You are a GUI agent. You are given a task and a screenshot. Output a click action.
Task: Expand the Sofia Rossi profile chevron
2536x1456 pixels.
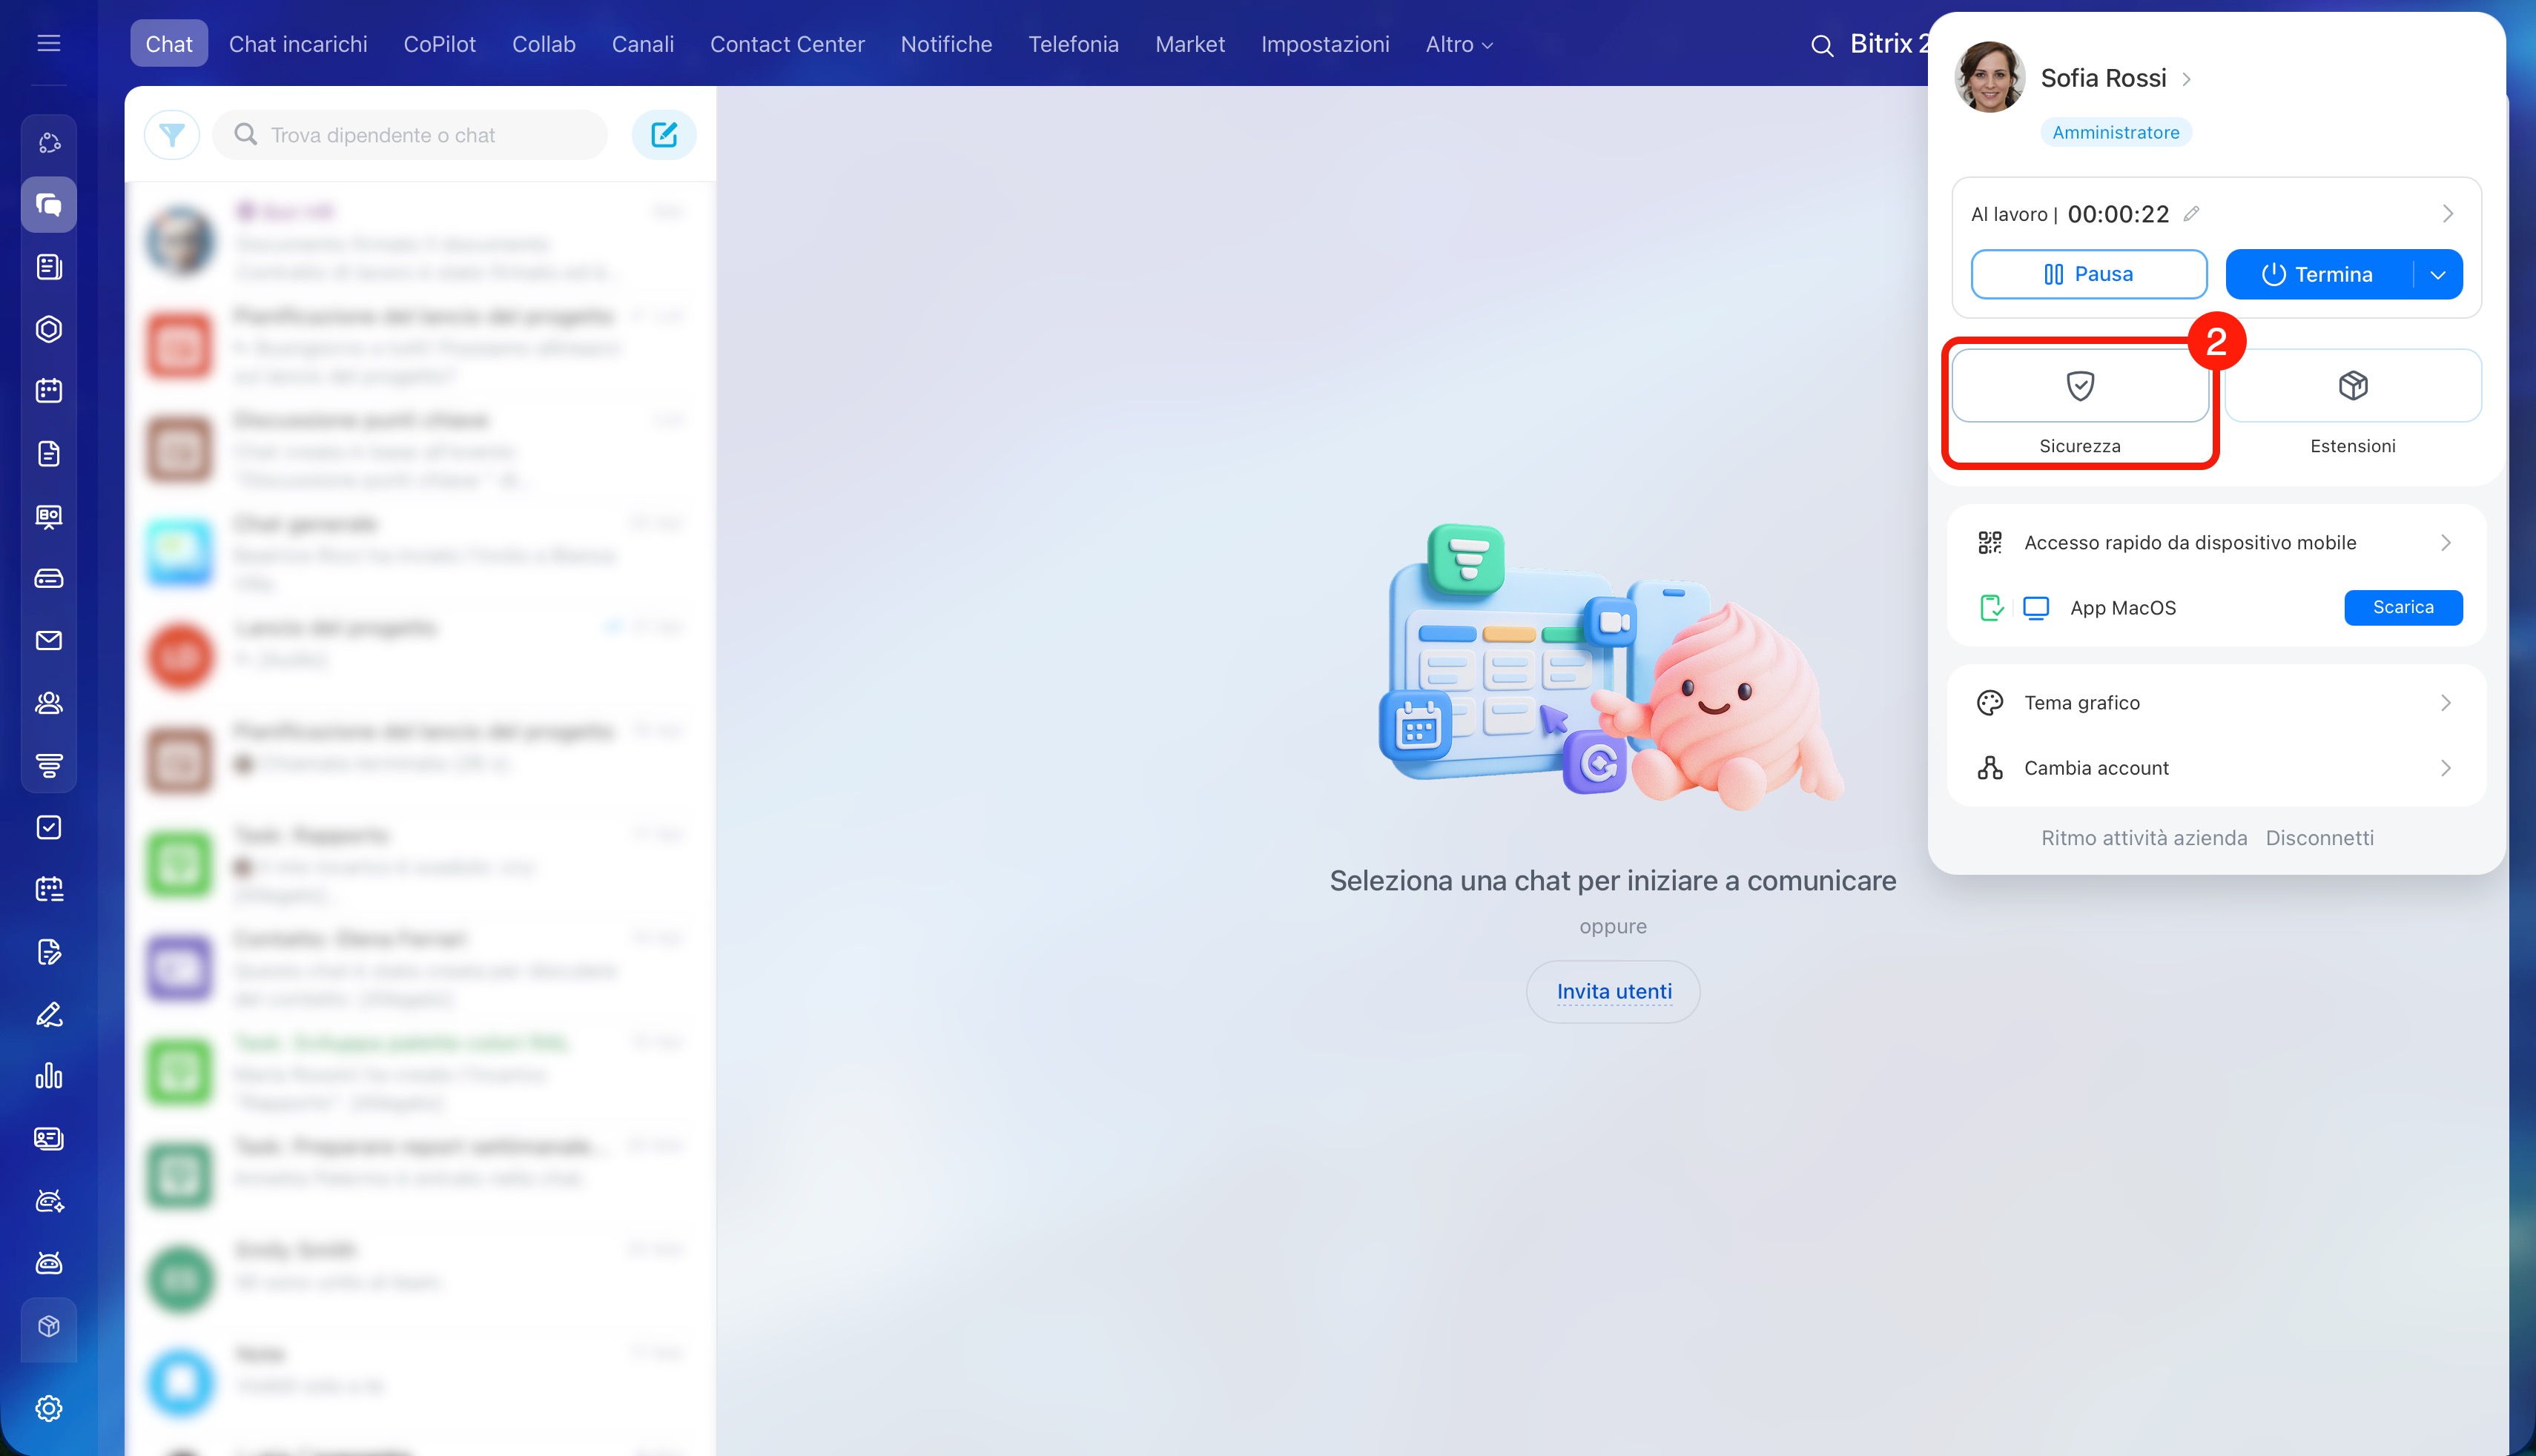point(2187,79)
